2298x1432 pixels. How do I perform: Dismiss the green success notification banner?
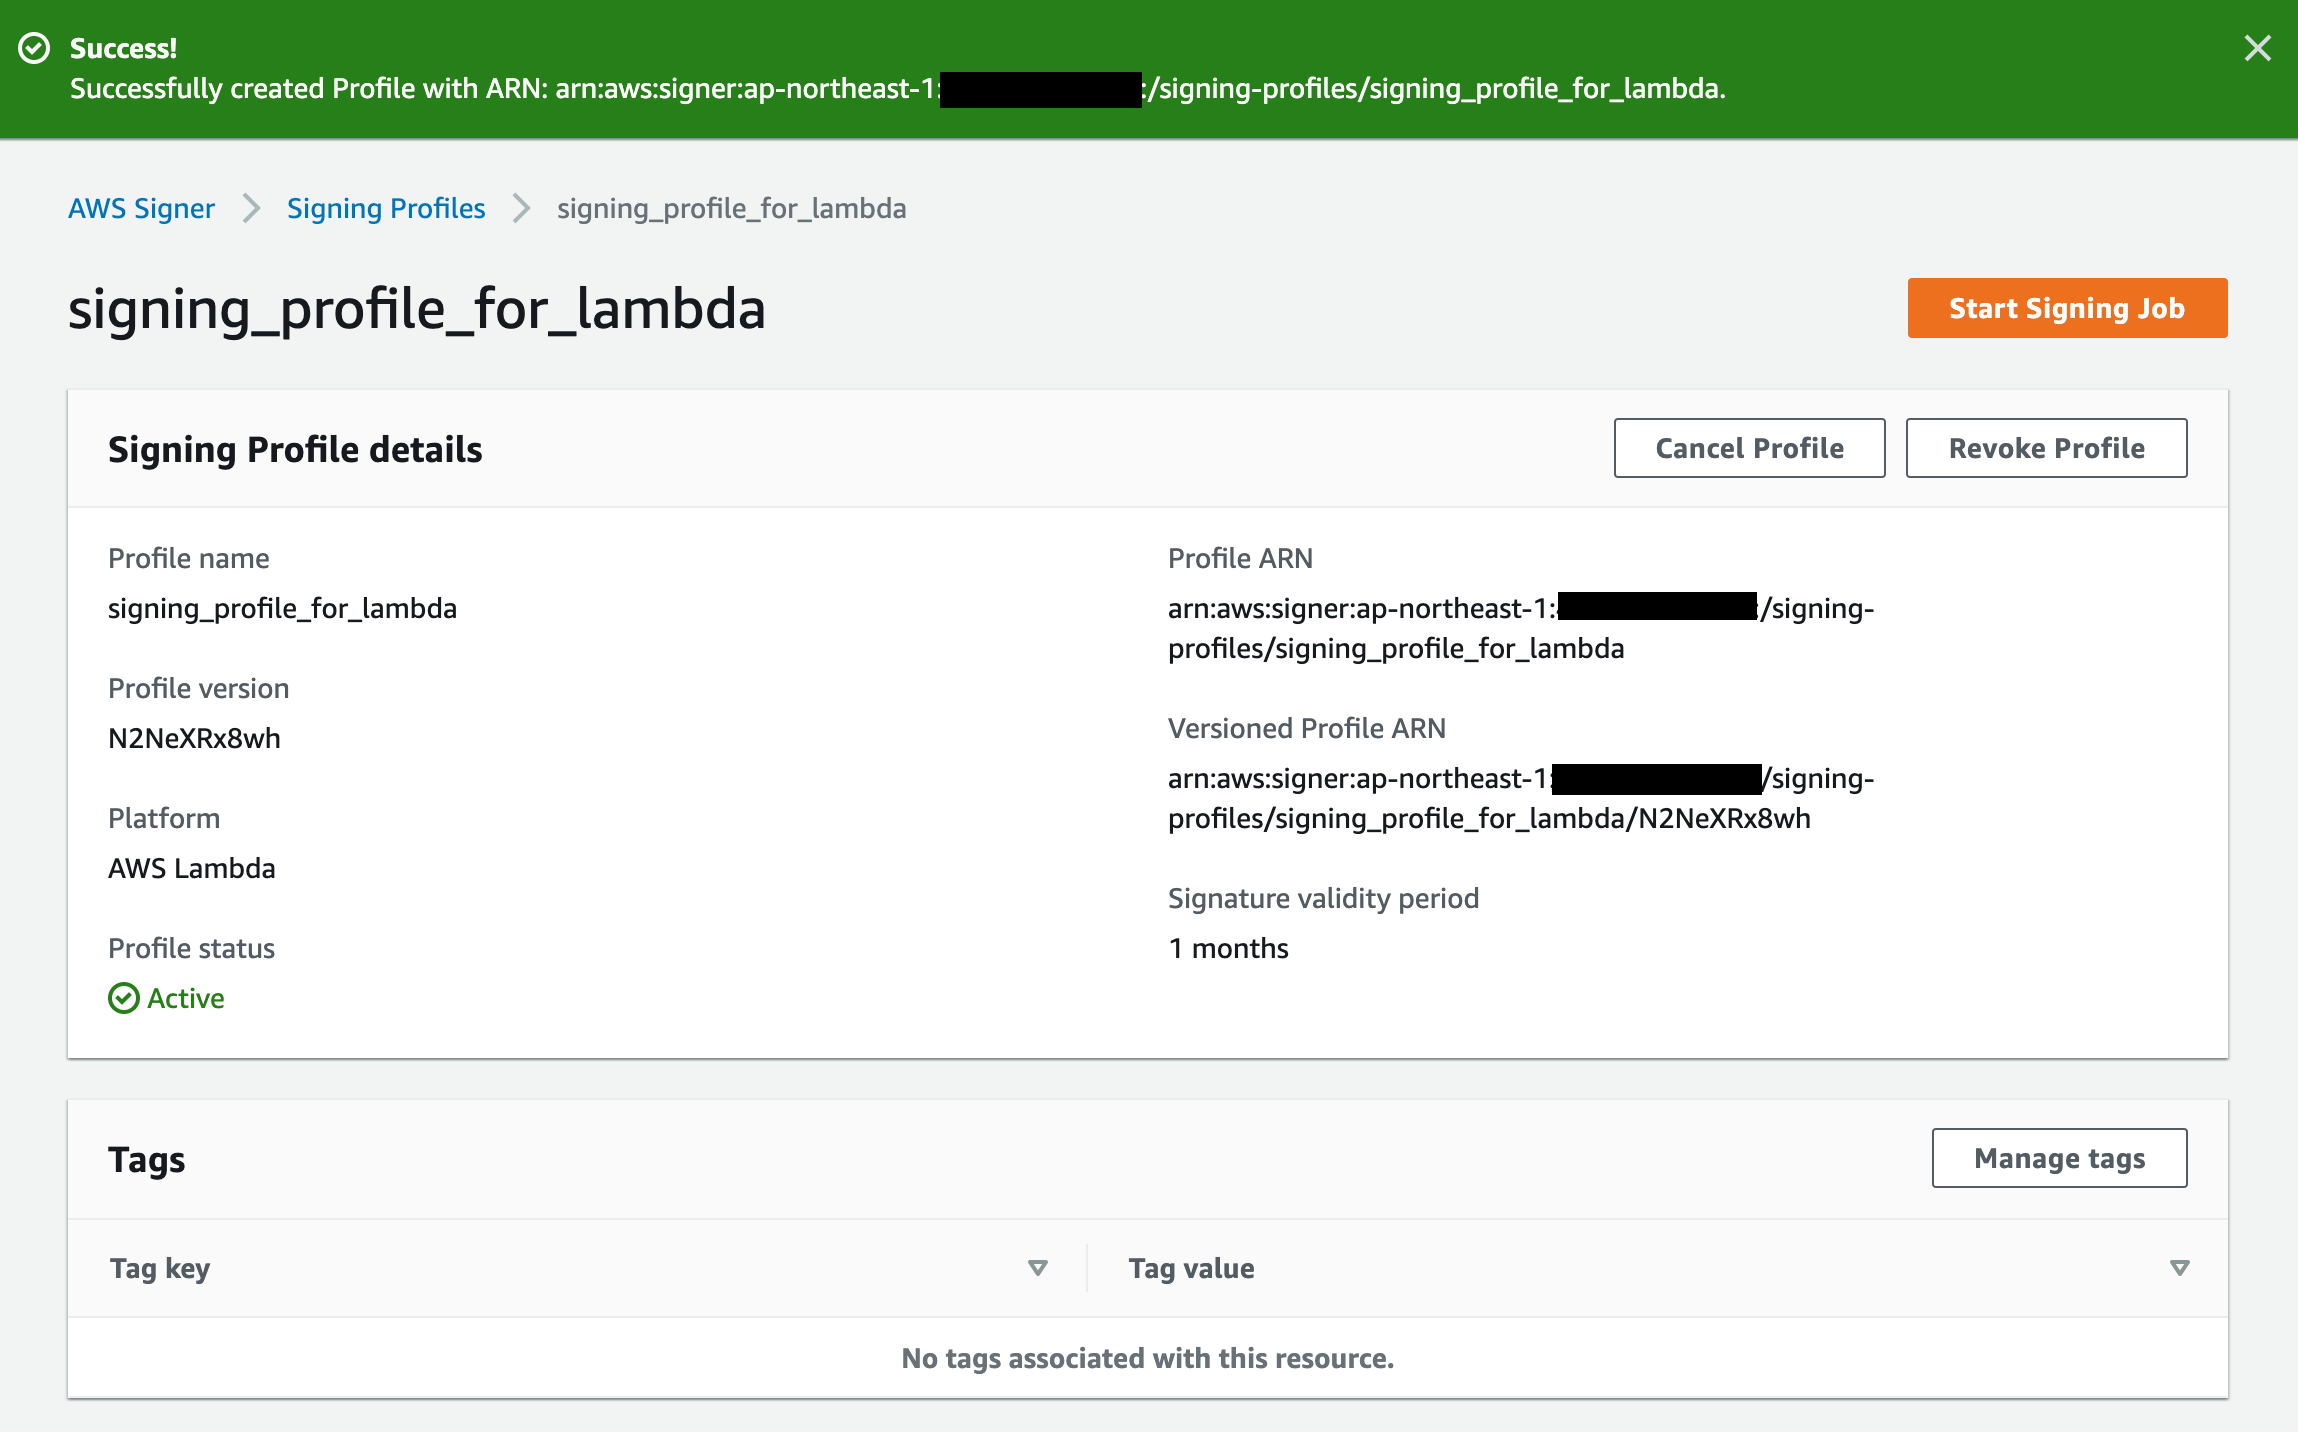click(x=2257, y=48)
